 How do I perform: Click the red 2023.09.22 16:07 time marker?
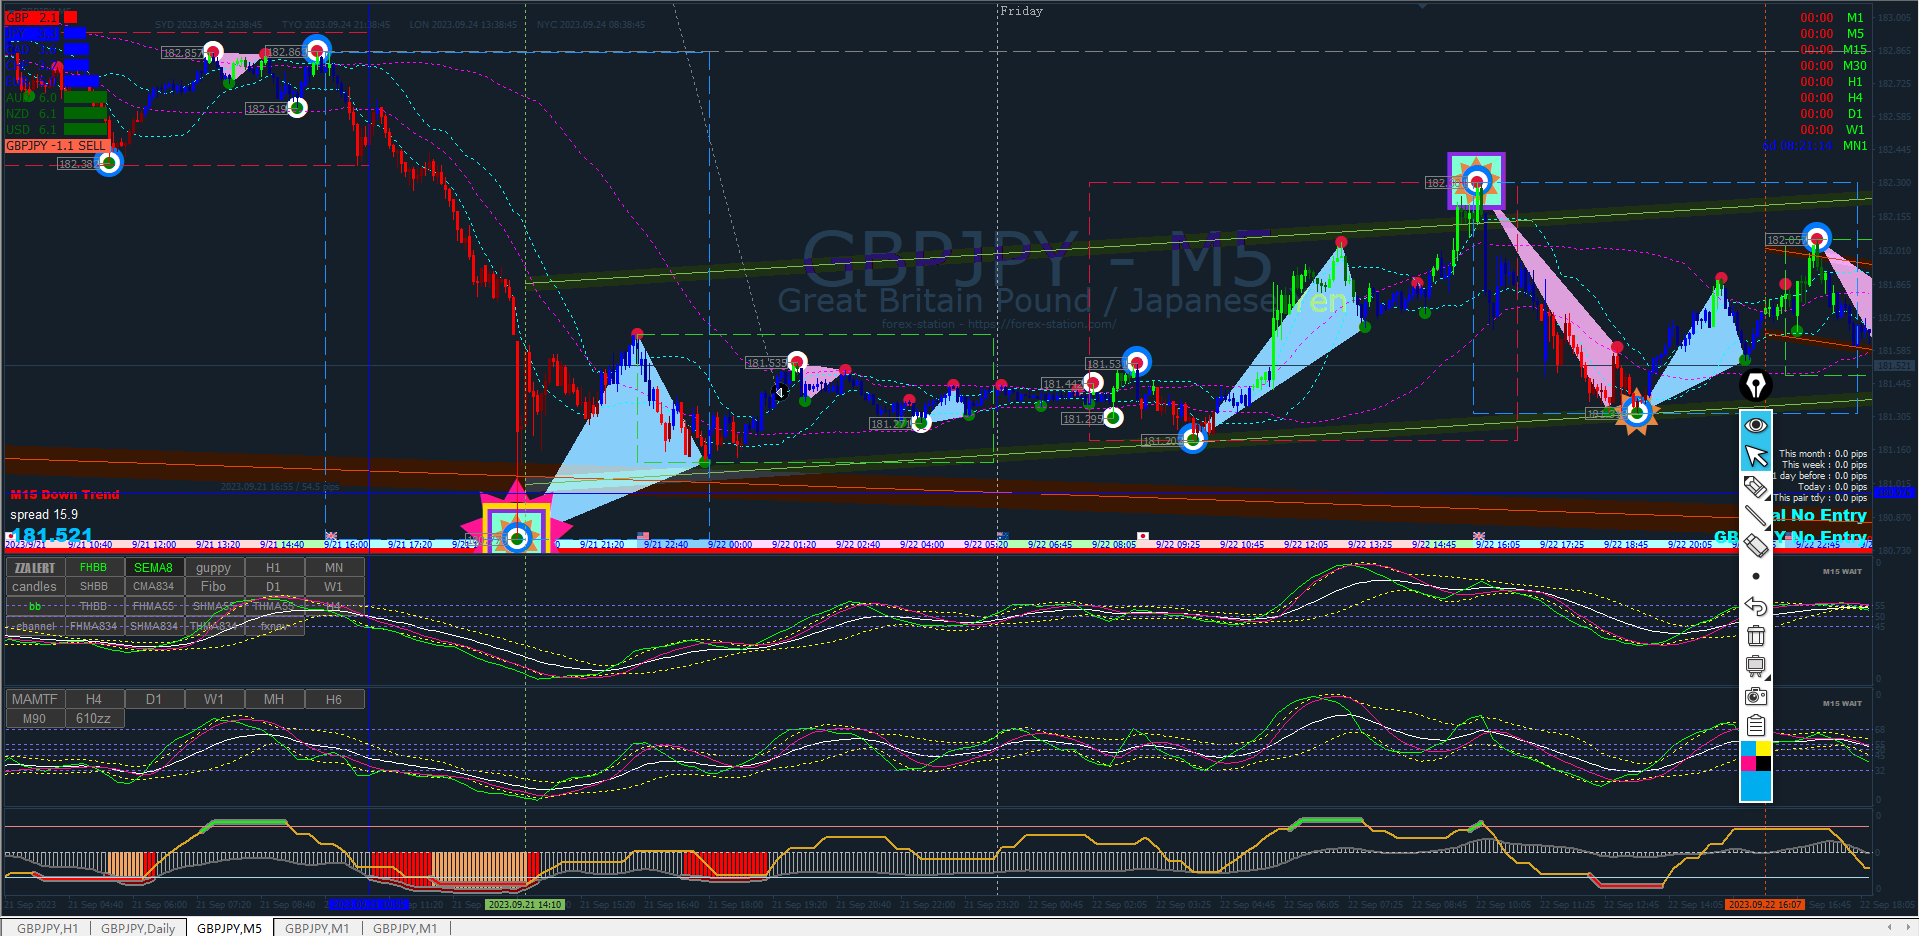pyautogui.click(x=1766, y=905)
